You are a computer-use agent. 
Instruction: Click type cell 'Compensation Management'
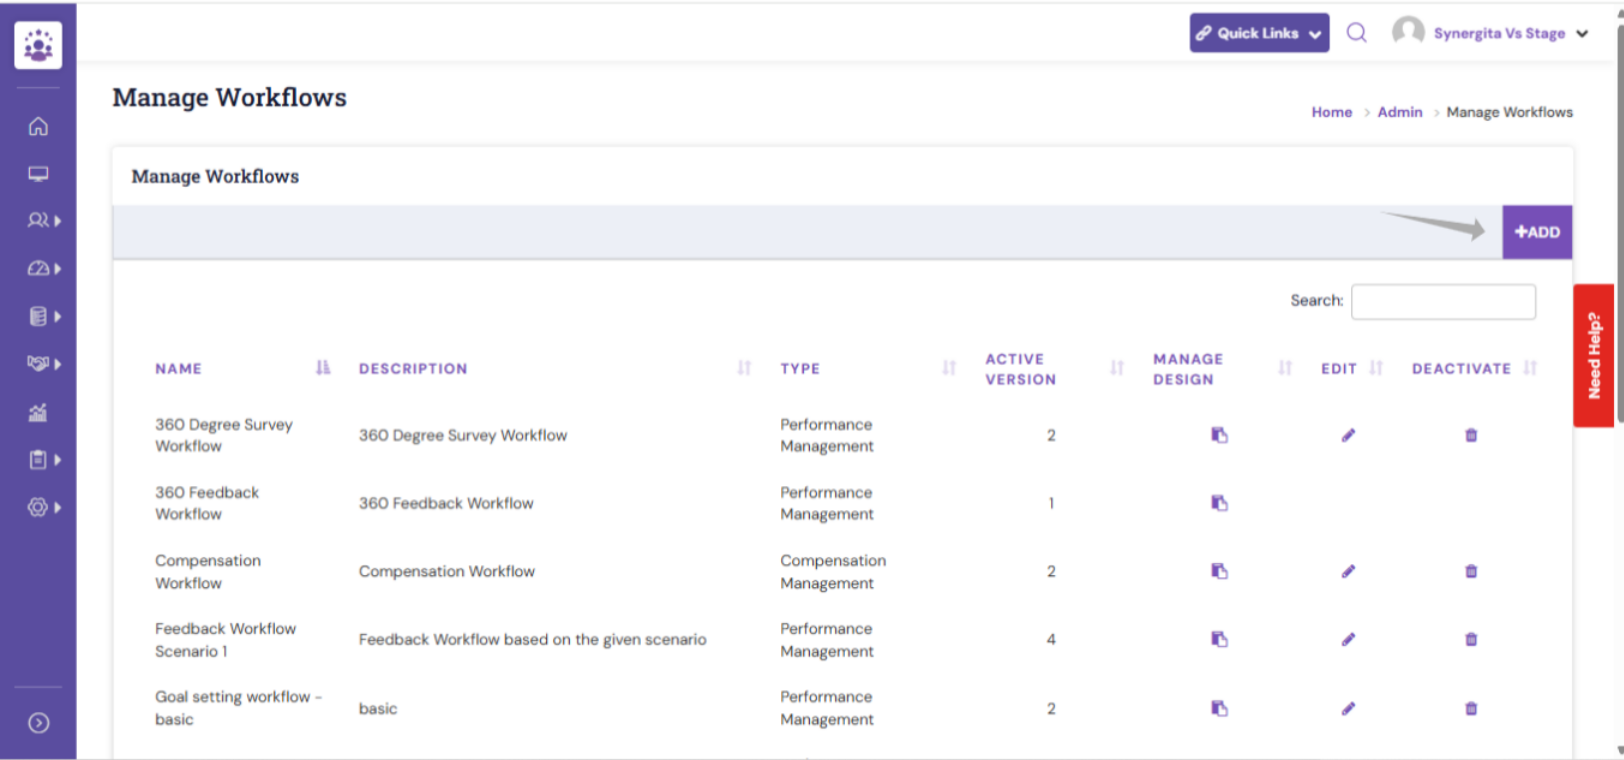pos(833,571)
